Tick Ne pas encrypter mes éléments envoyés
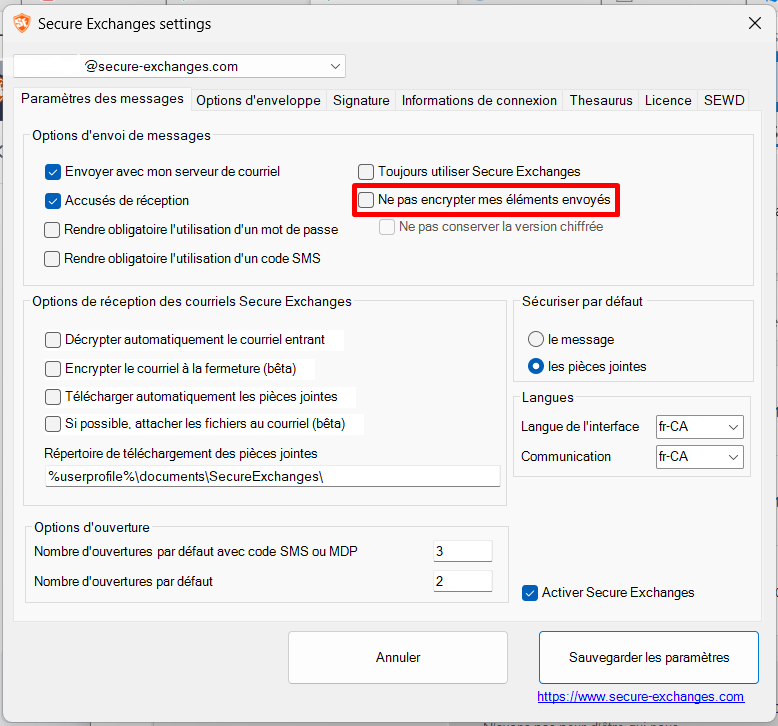778x726 pixels. pos(366,199)
